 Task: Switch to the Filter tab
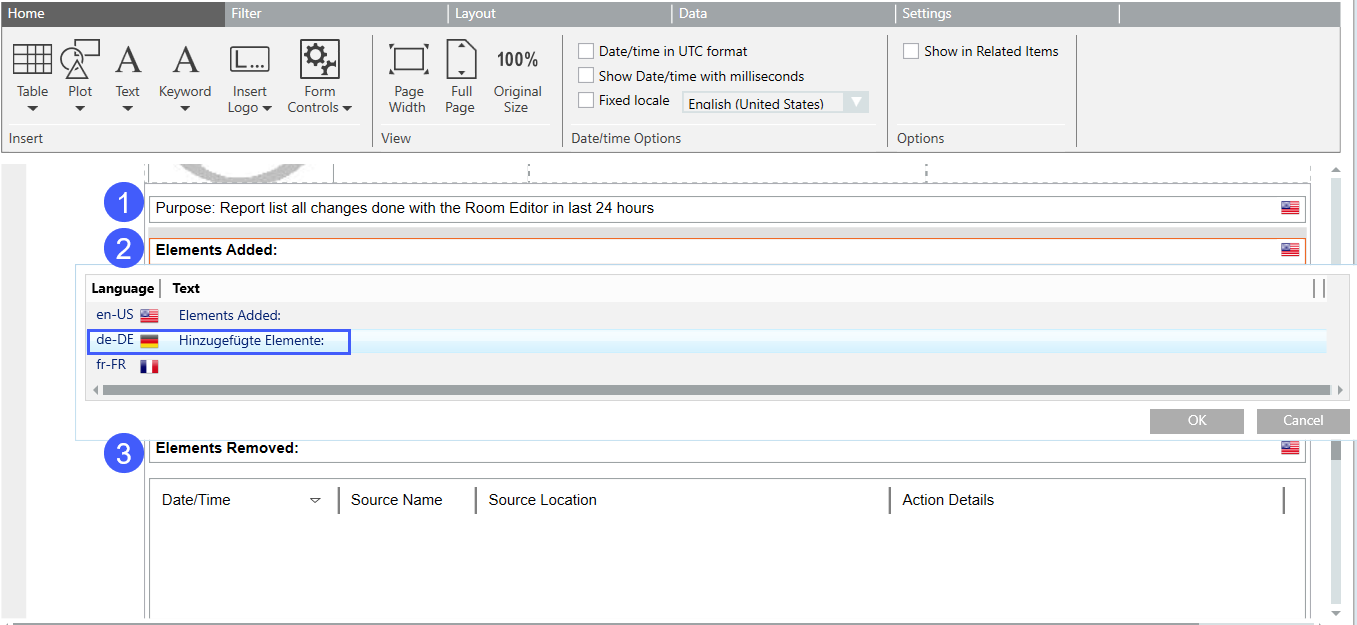(x=246, y=14)
